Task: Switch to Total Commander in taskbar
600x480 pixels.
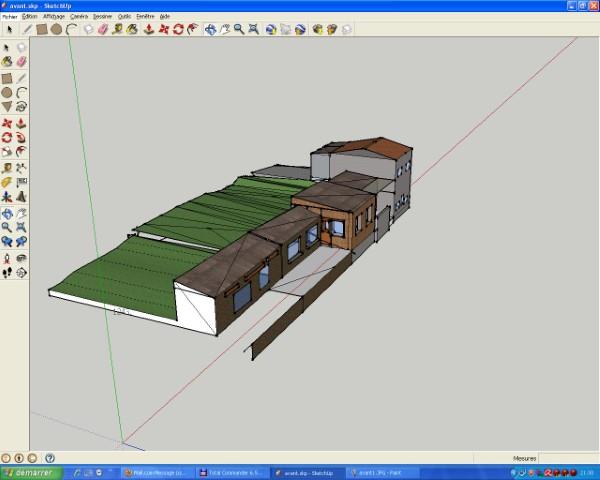Action: (x=231, y=472)
